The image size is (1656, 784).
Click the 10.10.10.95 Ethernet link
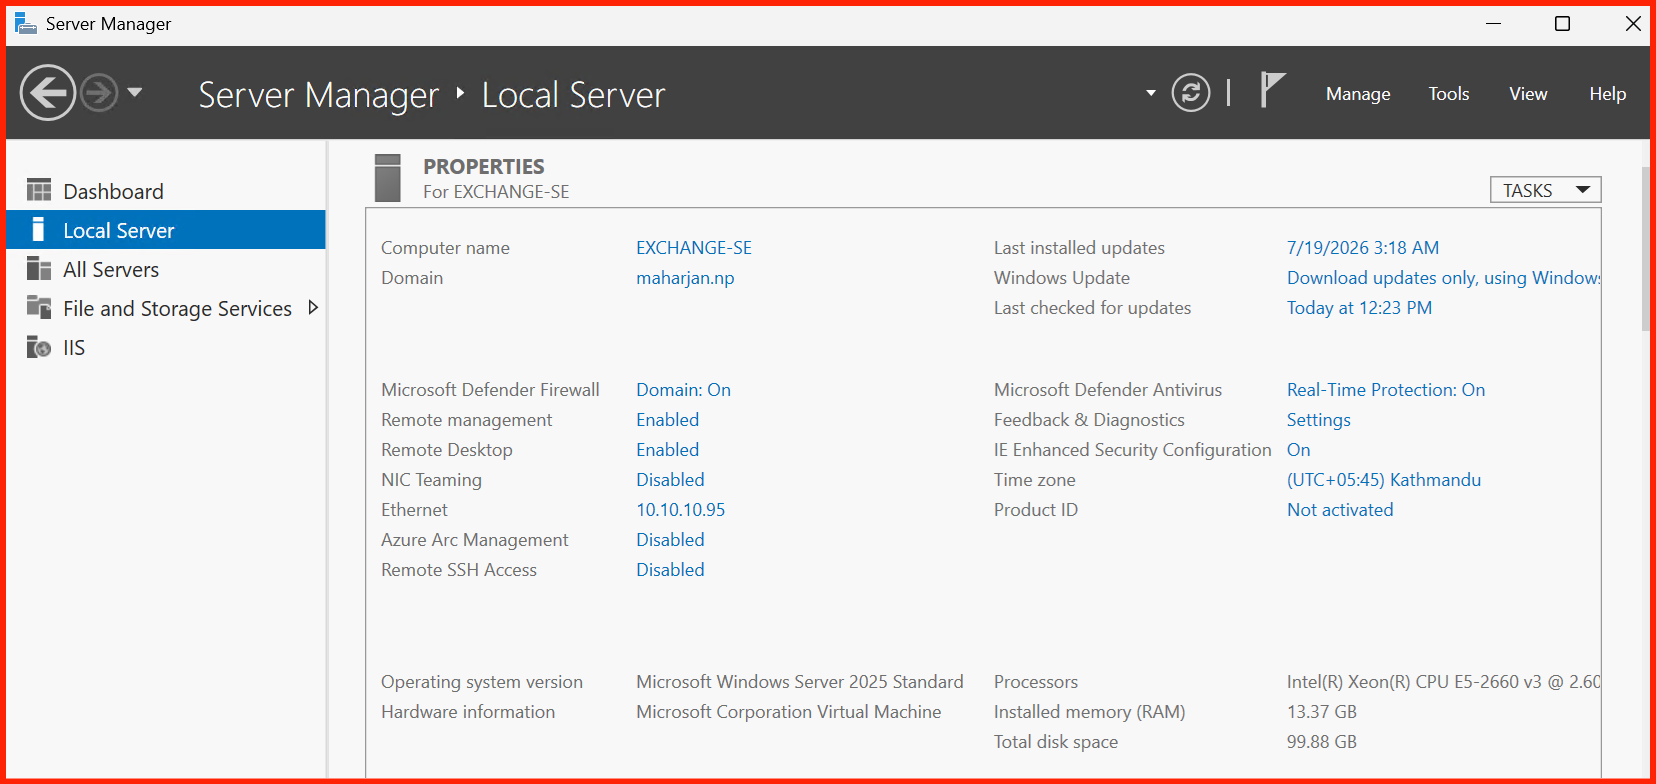coord(681,510)
